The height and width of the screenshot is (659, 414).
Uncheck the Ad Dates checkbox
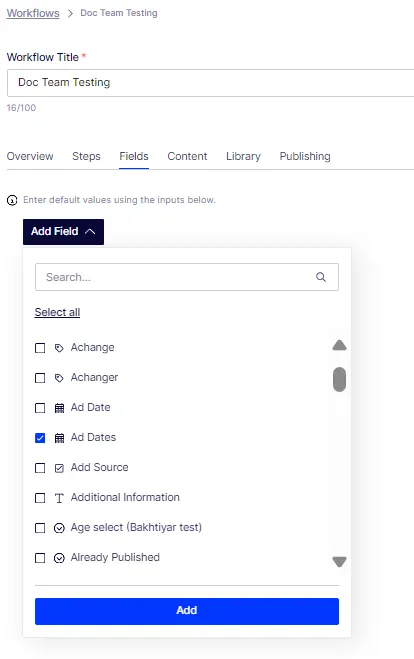tap(40, 438)
